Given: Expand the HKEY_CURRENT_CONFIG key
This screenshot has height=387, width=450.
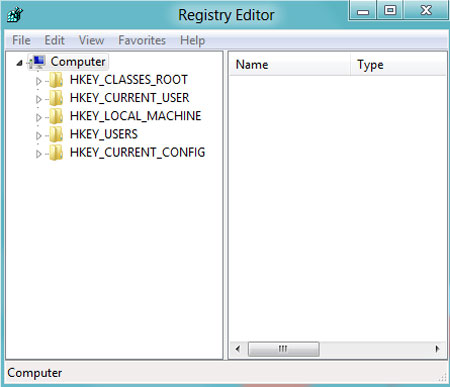Looking at the screenshot, I should pos(39,154).
